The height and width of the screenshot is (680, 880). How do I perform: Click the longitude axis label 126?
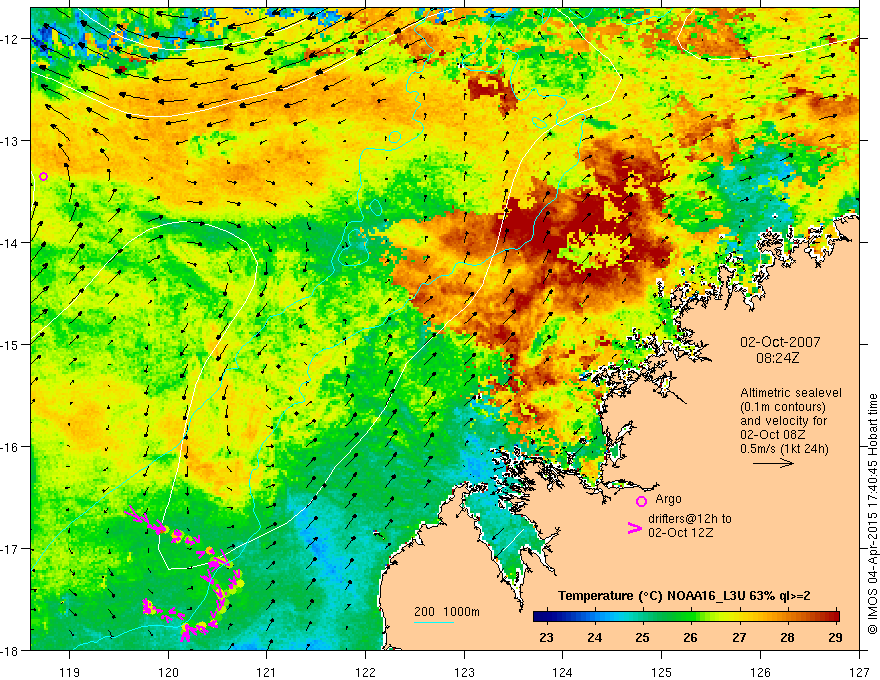point(760,672)
